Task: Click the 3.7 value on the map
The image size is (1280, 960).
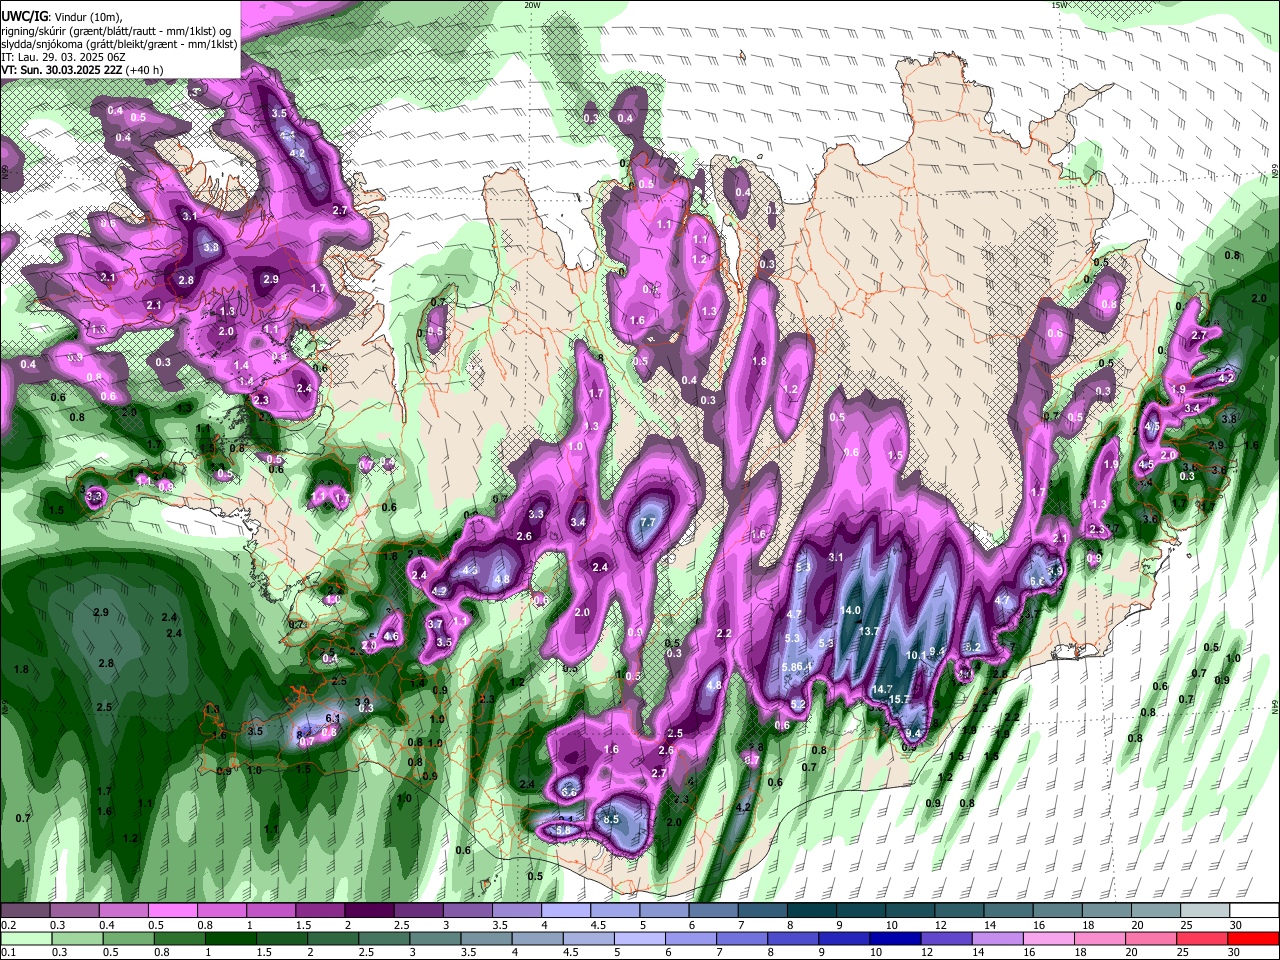Action: pyautogui.click(x=435, y=623)
